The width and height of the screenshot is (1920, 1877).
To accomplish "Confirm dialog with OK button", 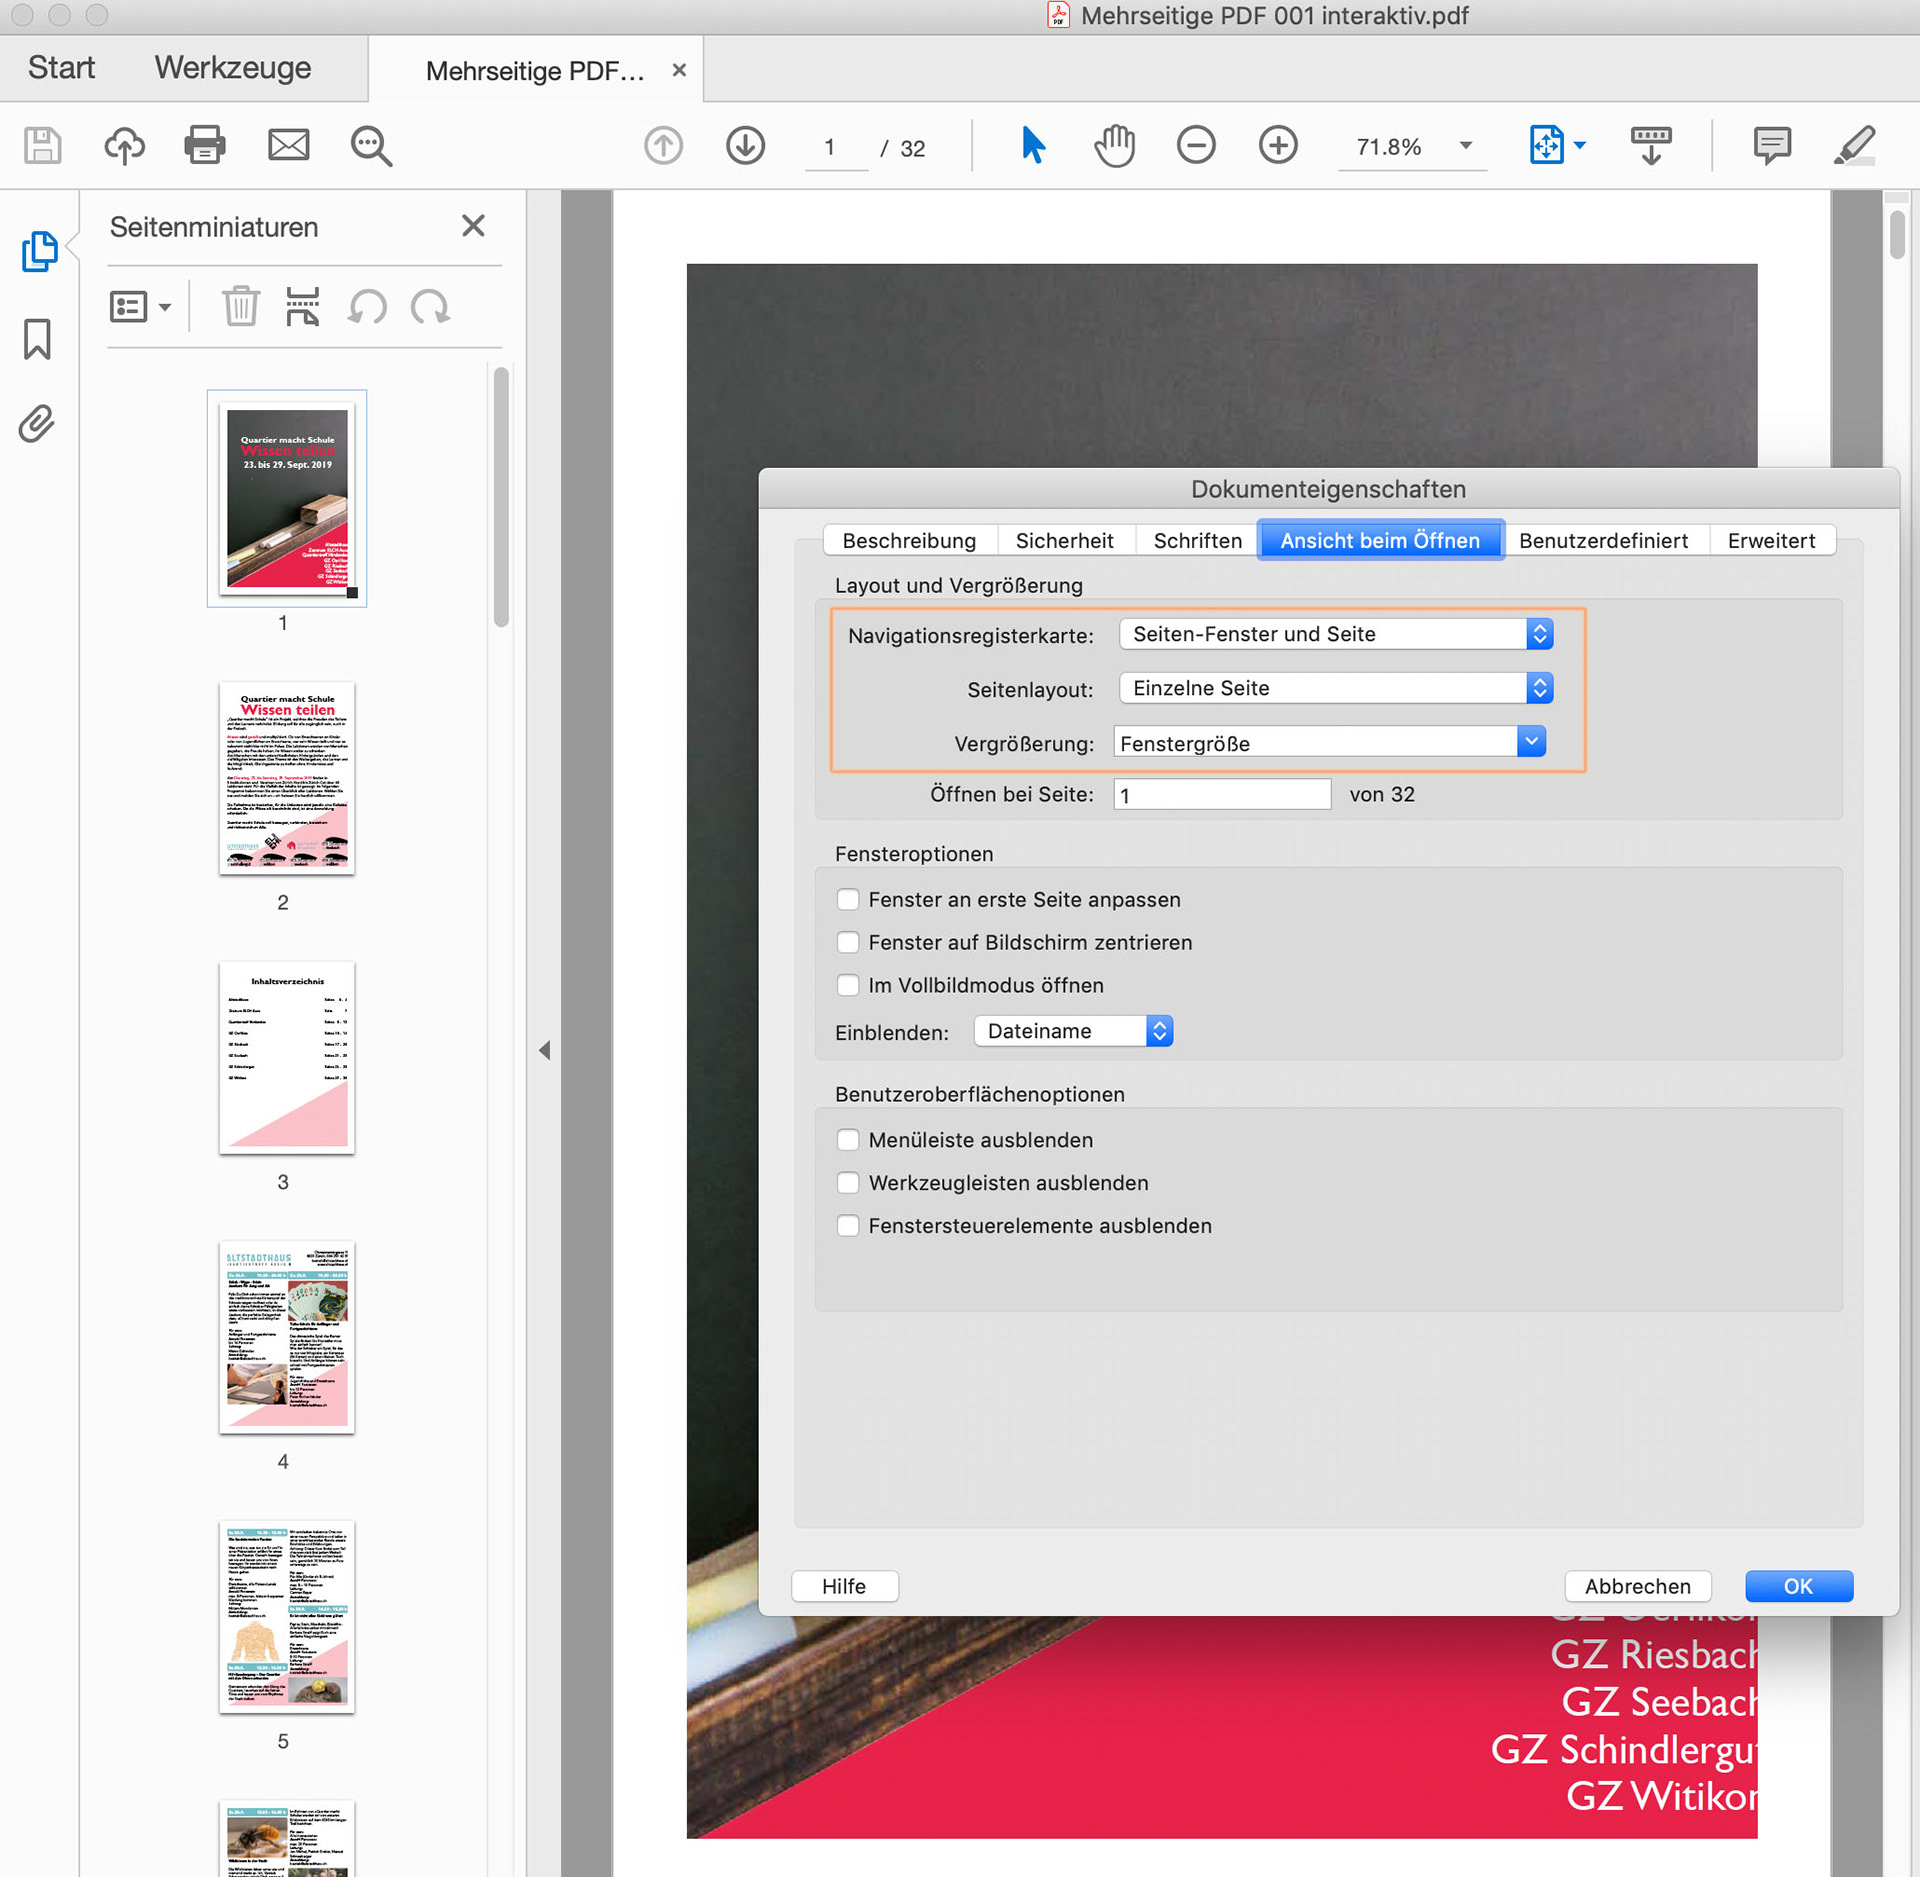I will point(1798,1586).
